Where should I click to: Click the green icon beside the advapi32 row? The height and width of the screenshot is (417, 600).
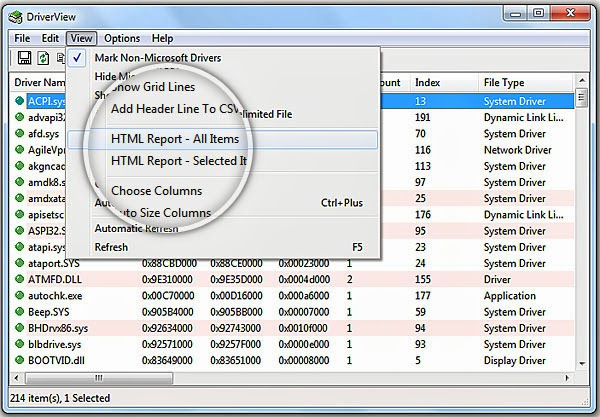click(20, 117)
